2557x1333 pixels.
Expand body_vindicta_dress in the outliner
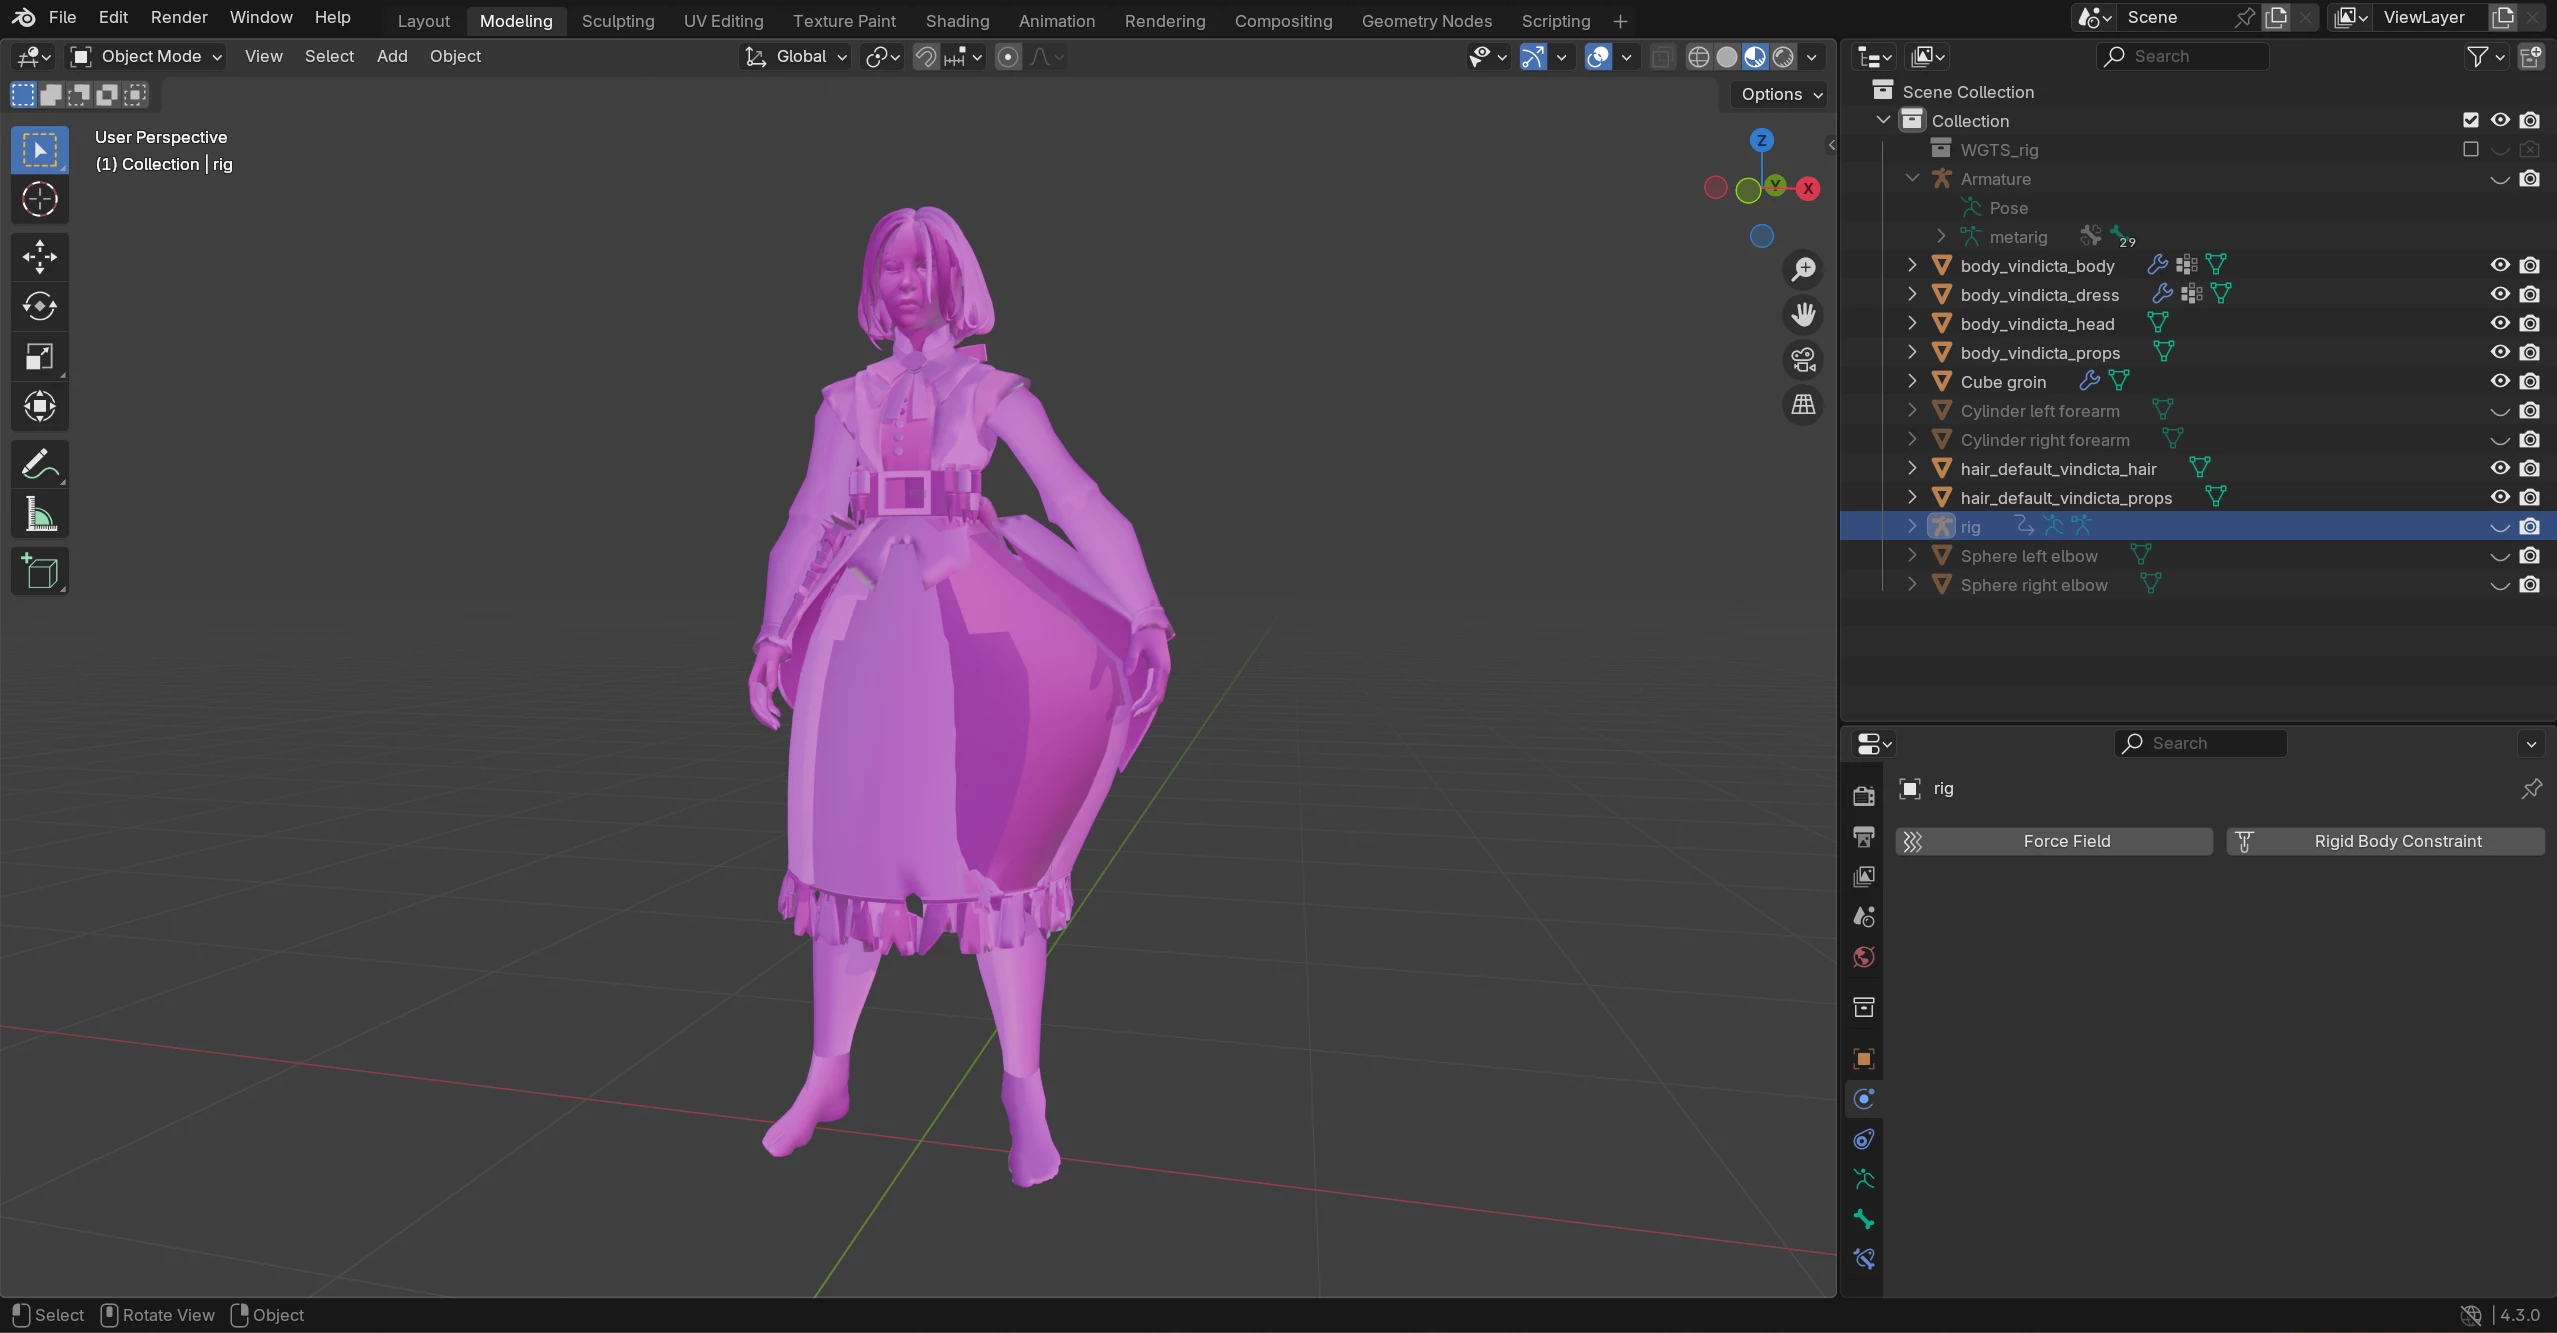[x=1911, y=294]
